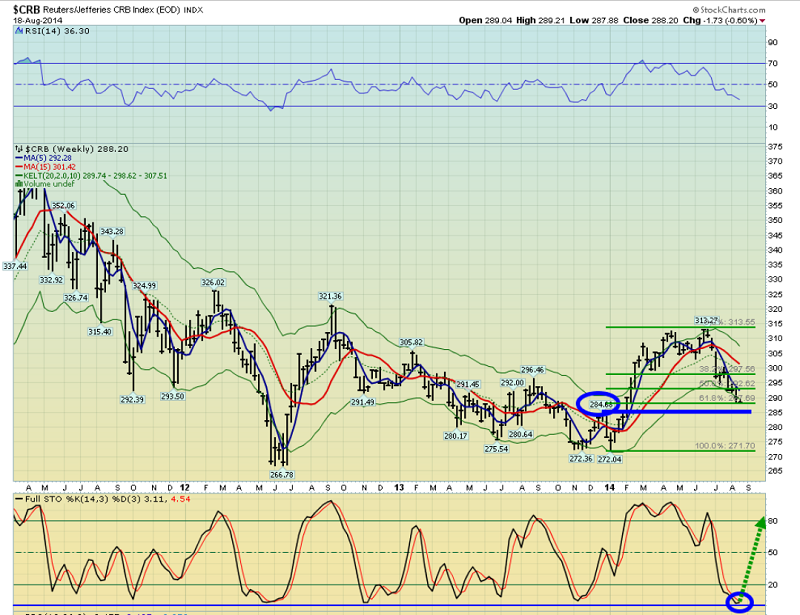Click the 280.64 low price label
800x615 pixels.
[520, 434]
